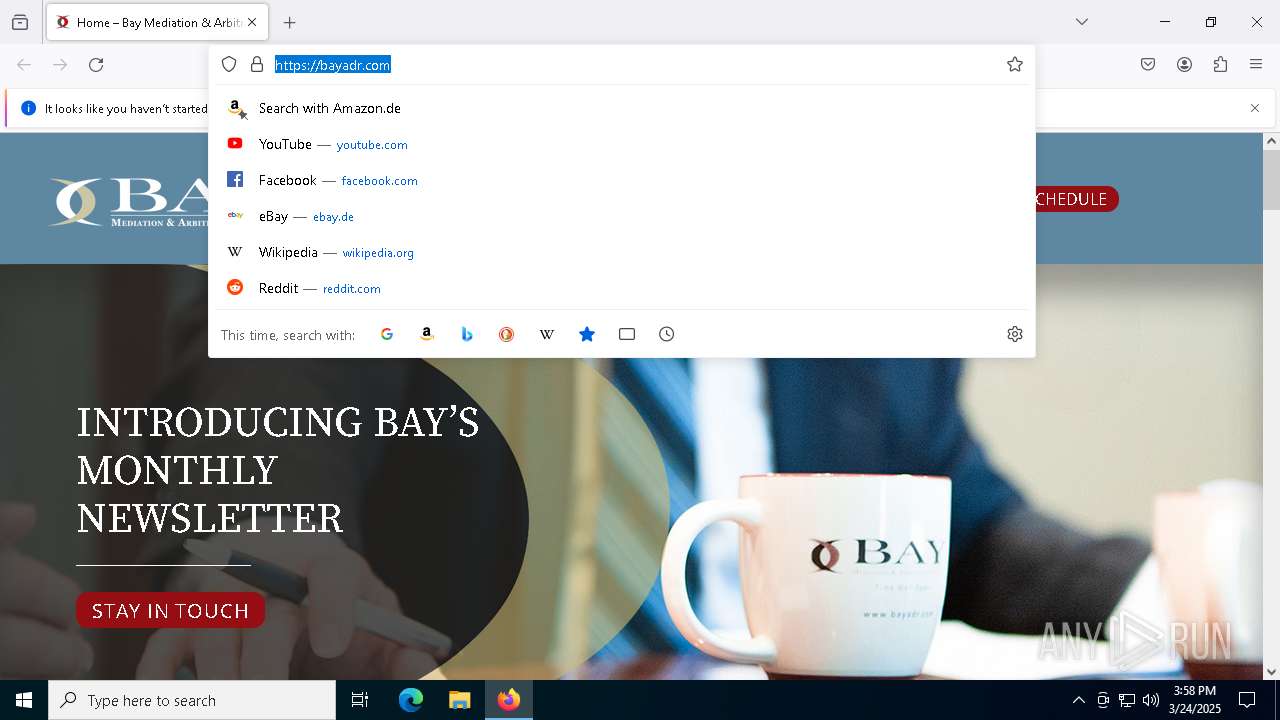Click the BAY Mediation logo
This screenshot has width=1280, height=720.
[130, 201]
